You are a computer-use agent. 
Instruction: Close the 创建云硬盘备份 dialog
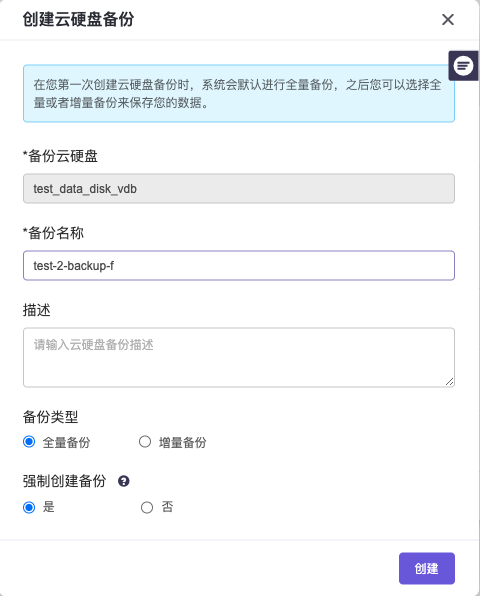pyautogui.click(x=448, y=19)
